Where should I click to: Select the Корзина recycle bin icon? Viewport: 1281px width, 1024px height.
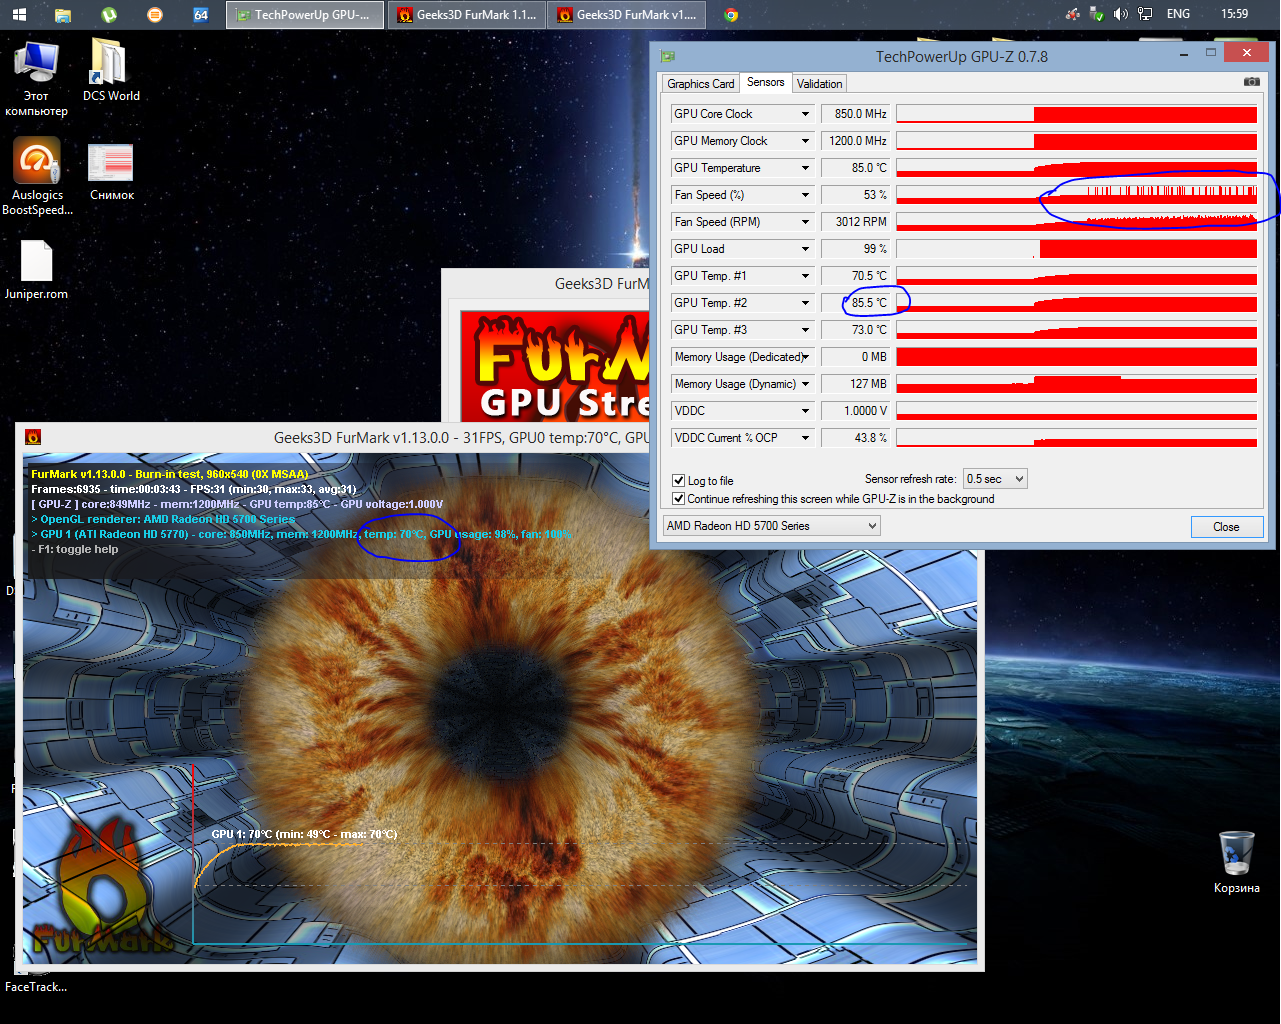coord(1237,862)
